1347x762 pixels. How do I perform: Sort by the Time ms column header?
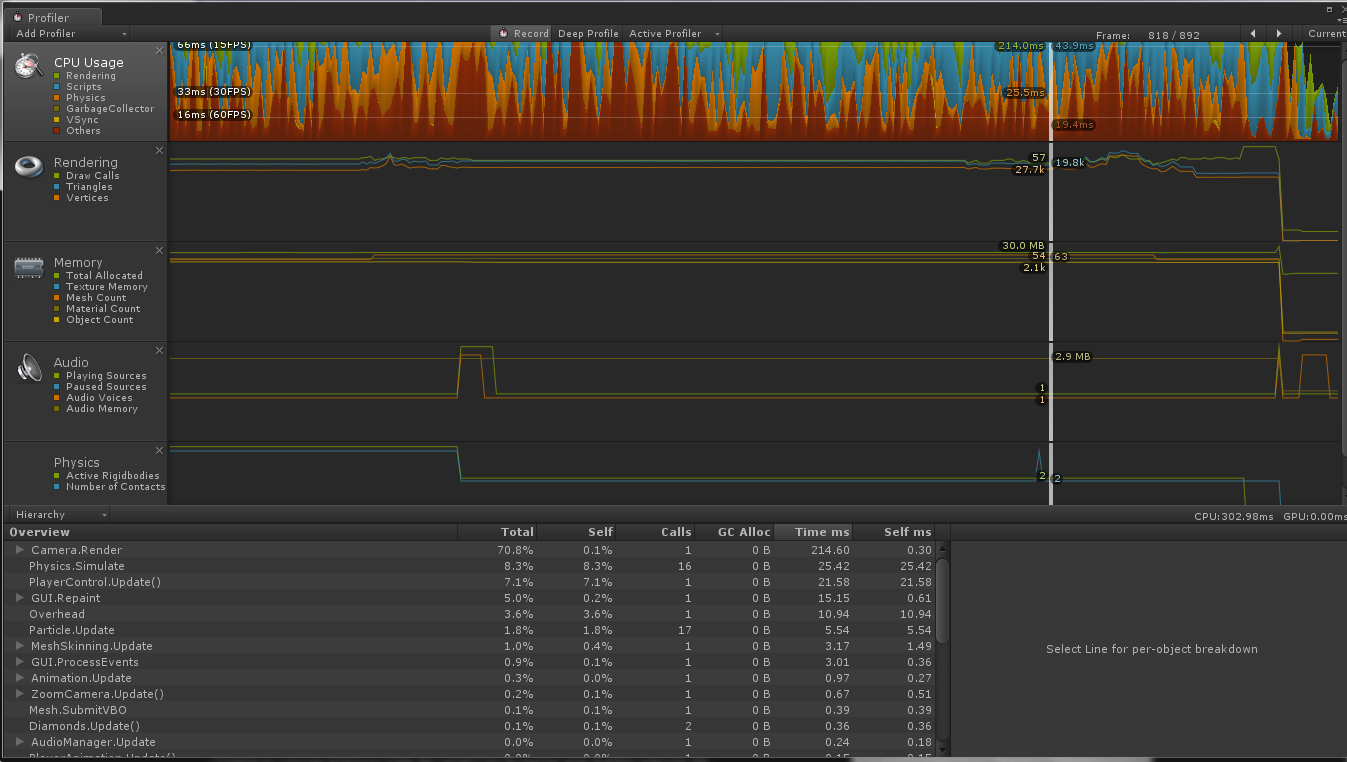click(x=813, y=532)
